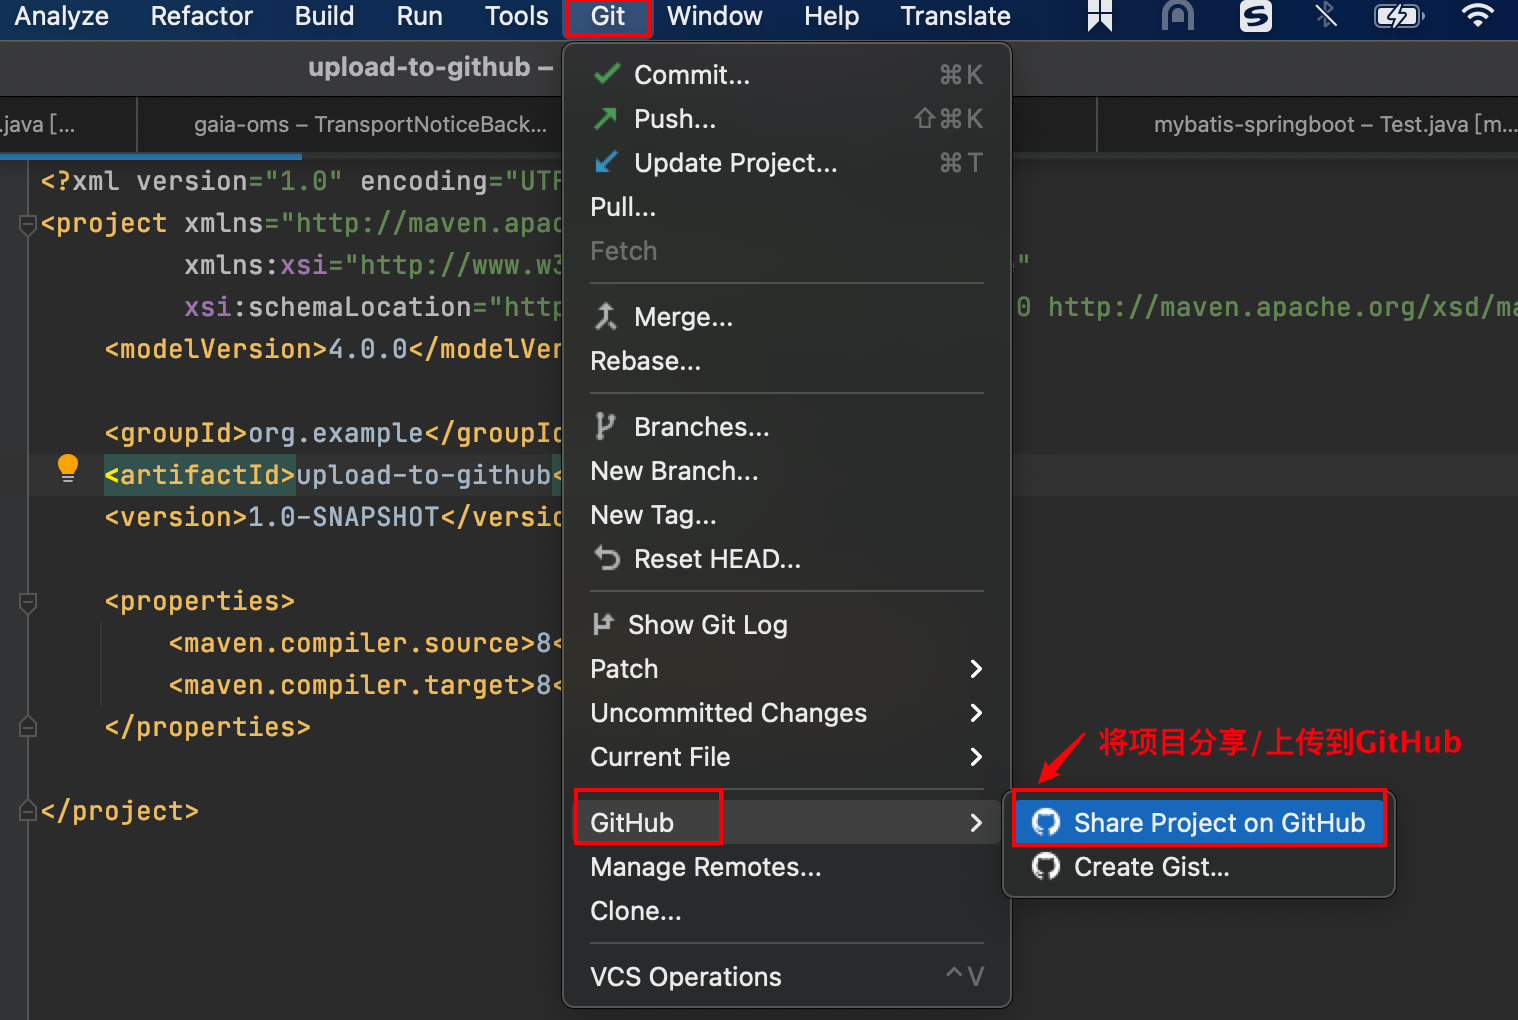Viewport: 1518px width, 1020px height.
Task: Click Share Project on GitHub
Action: (x=1198, y=822)
